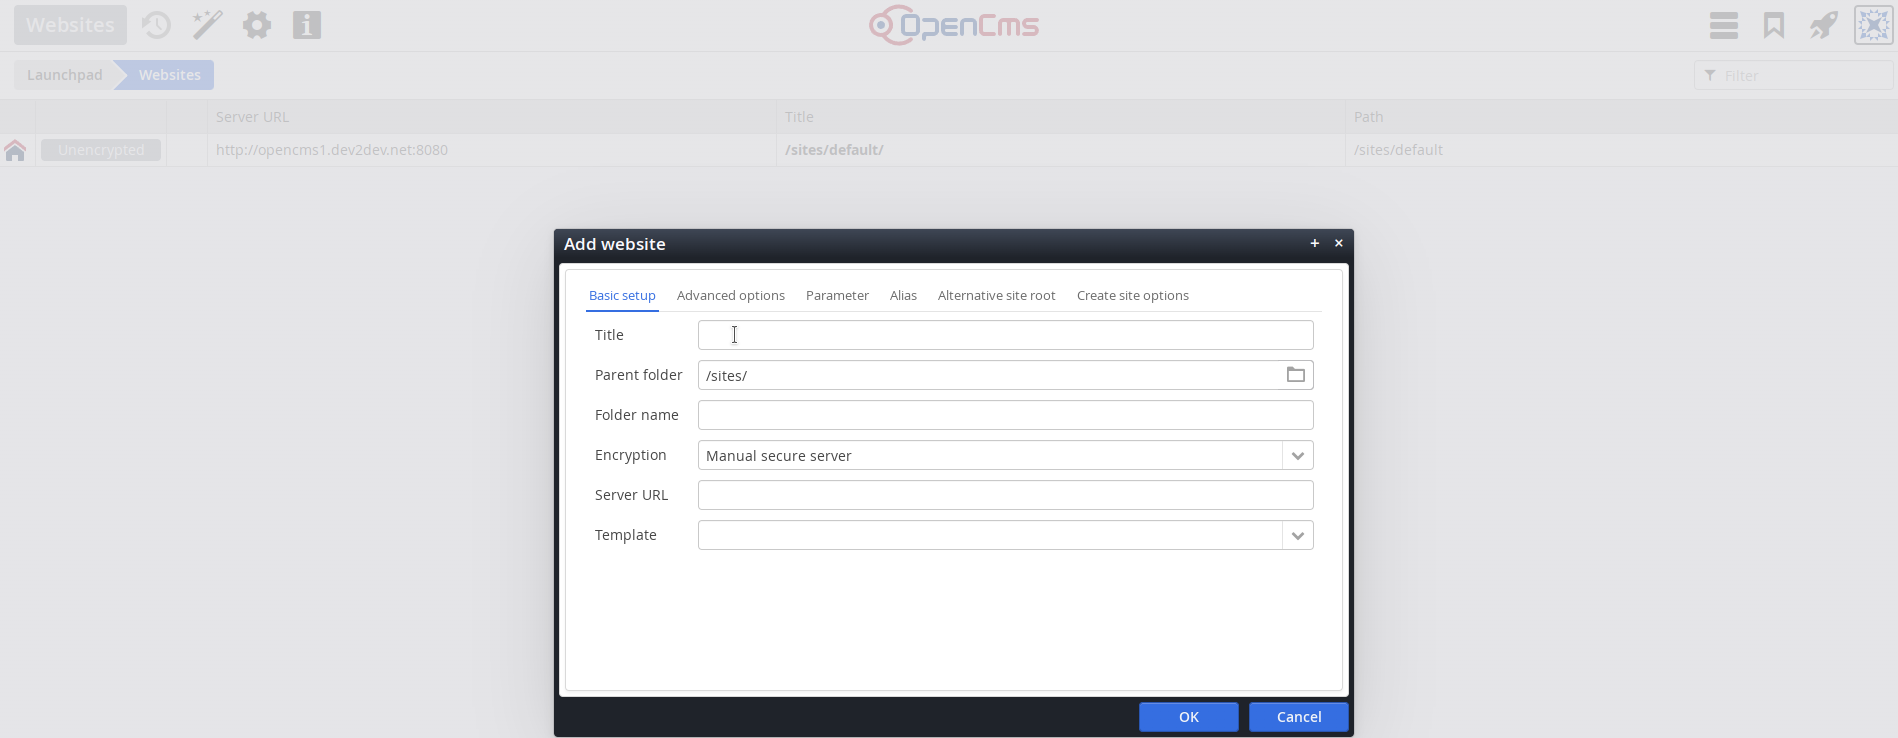Click the bookmark quick launch icon
Screen dimensions: 1898x738
click(x=1773, y=25)
